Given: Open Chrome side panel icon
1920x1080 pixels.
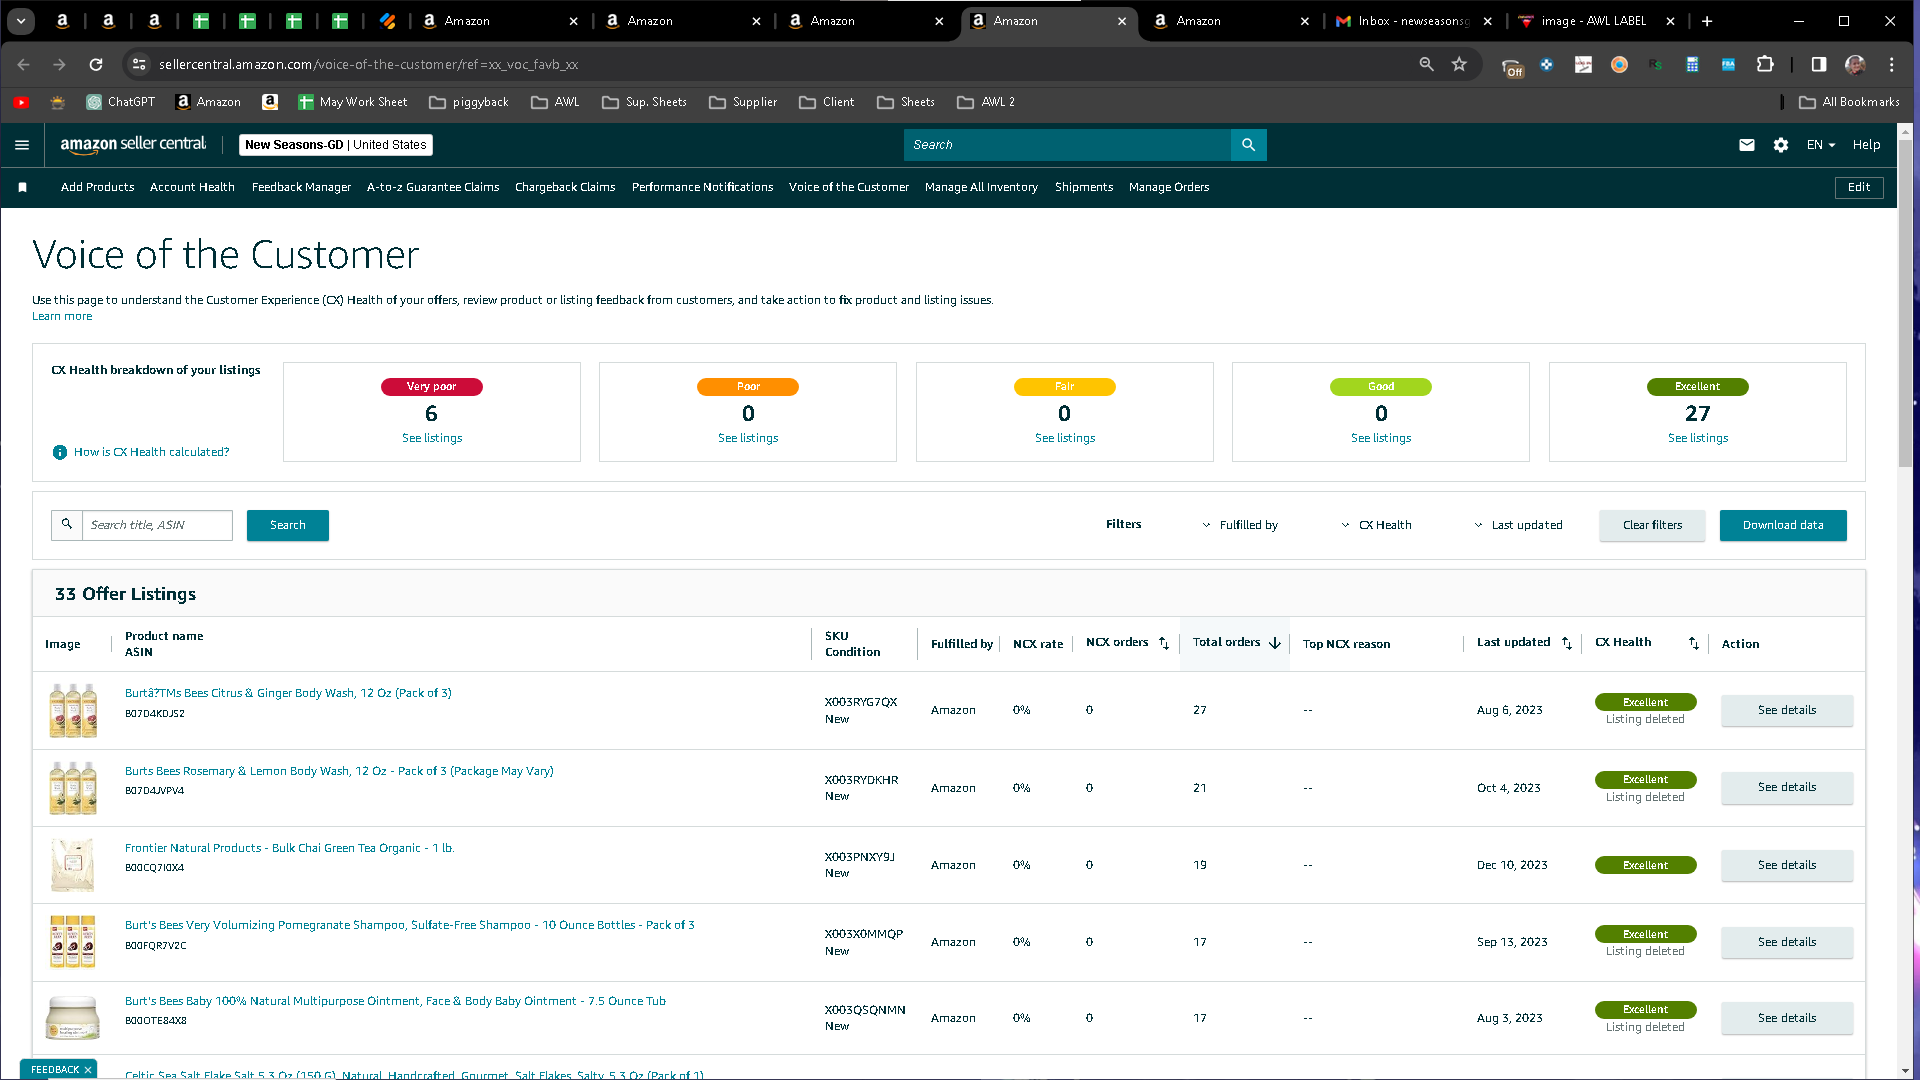Looking at the screenshot, I should click(x=1819, y=64).
